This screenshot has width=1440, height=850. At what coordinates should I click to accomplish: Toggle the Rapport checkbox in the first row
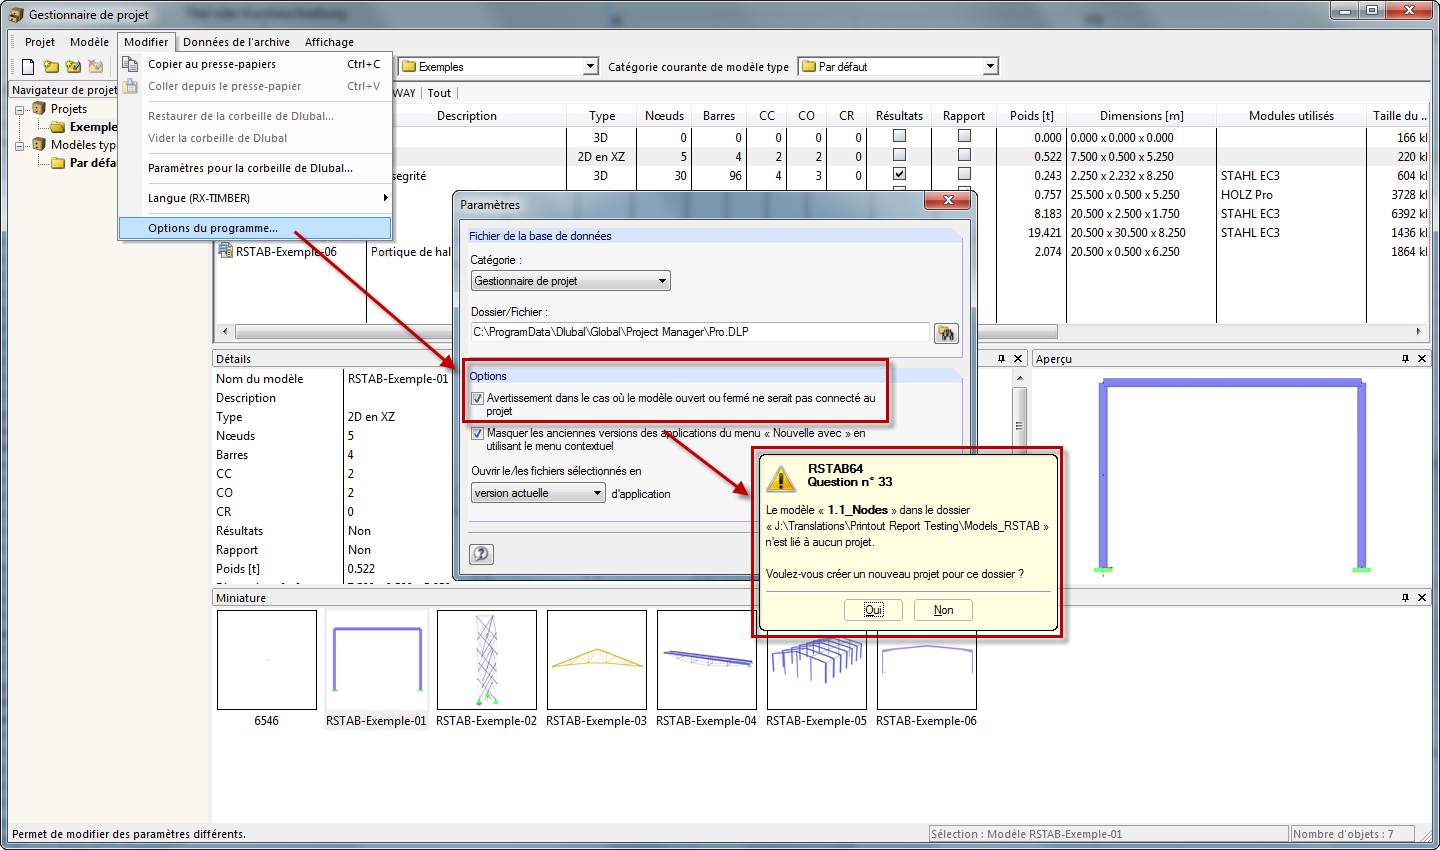coord(964,136)
